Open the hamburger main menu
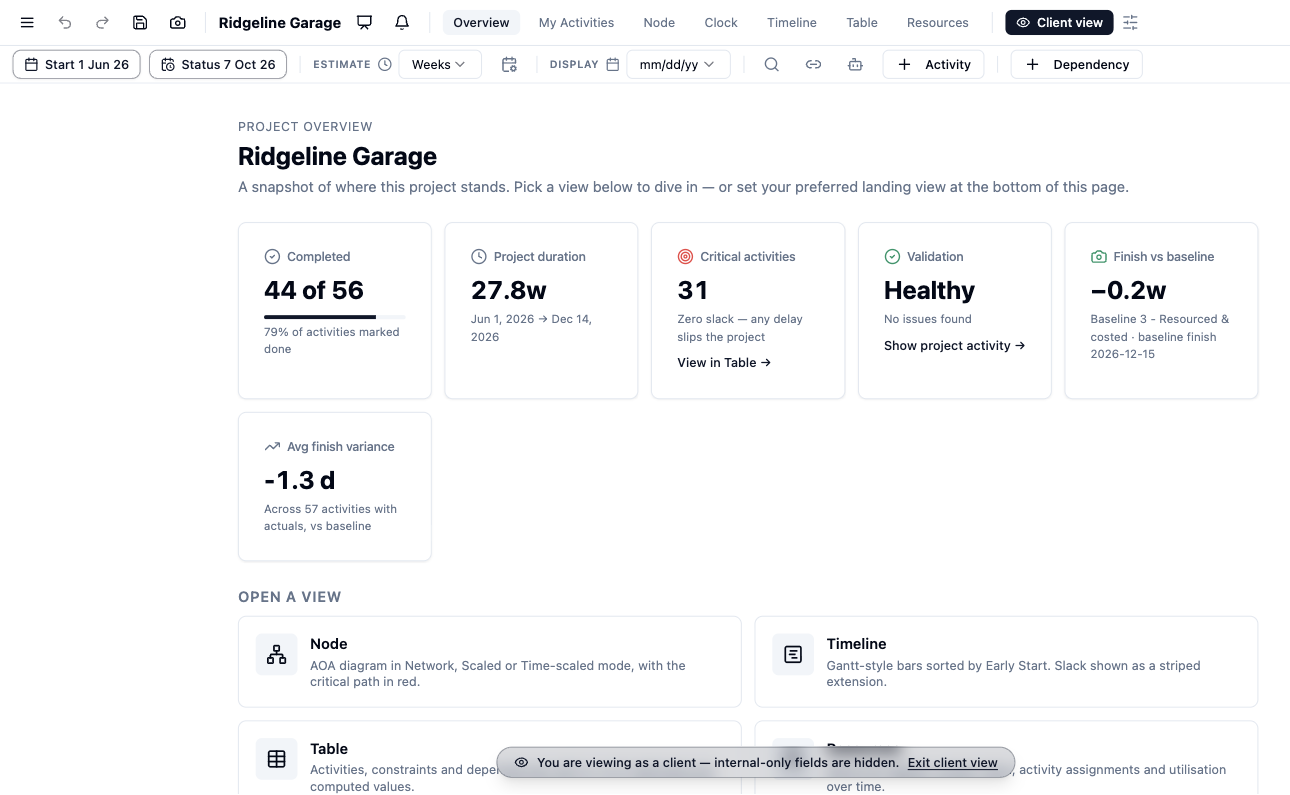Viewport: 1290px width, 795px height. click(27, 22)
